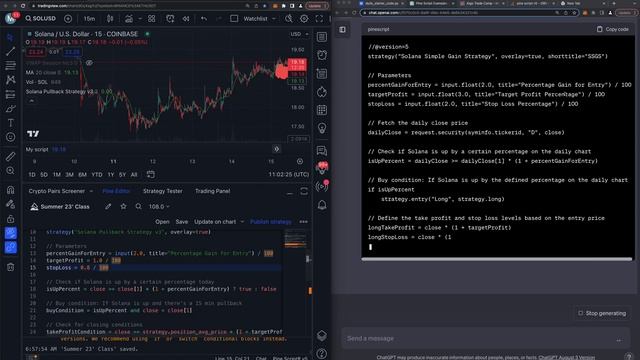Screen dimensions: 640x360
Task: Click Save in the Pine Editor
Action: pos(182,222)
